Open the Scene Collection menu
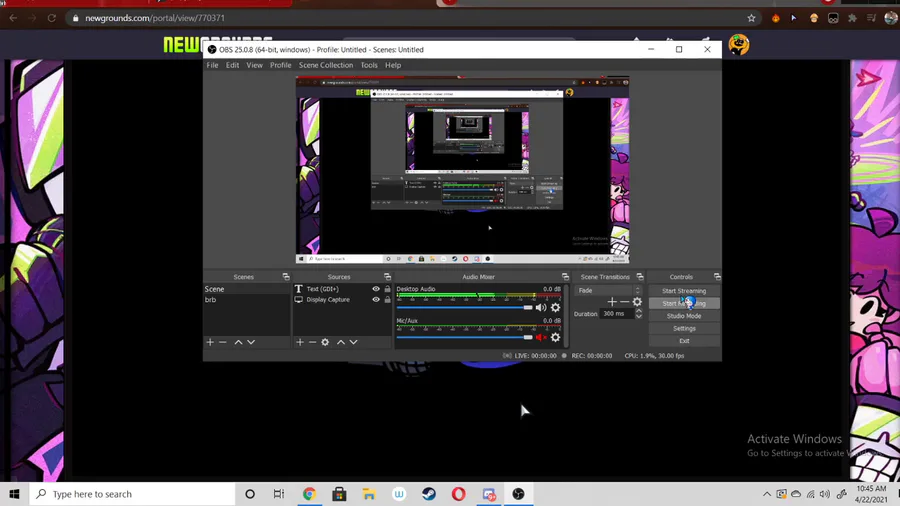 [326, 65]
